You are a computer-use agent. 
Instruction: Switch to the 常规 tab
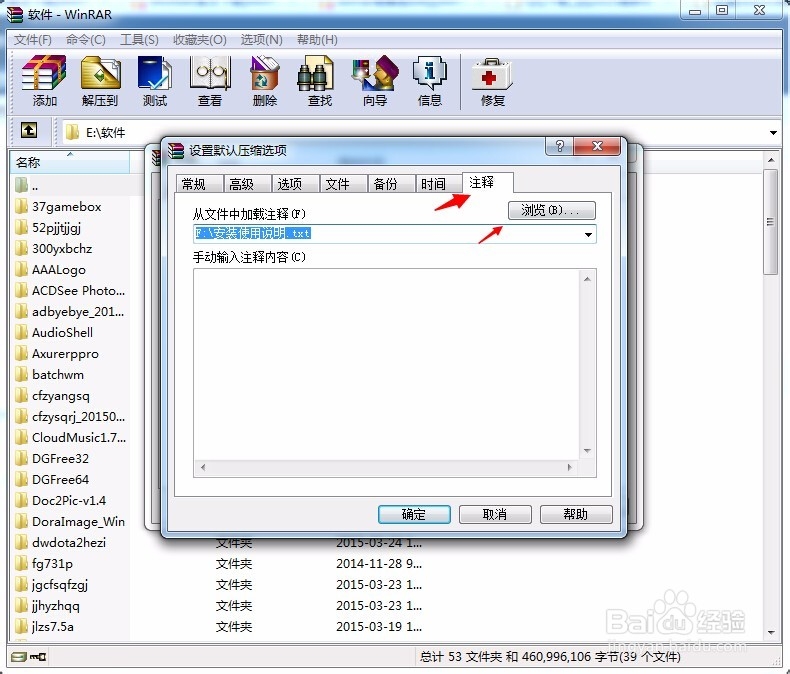point(199,184)
